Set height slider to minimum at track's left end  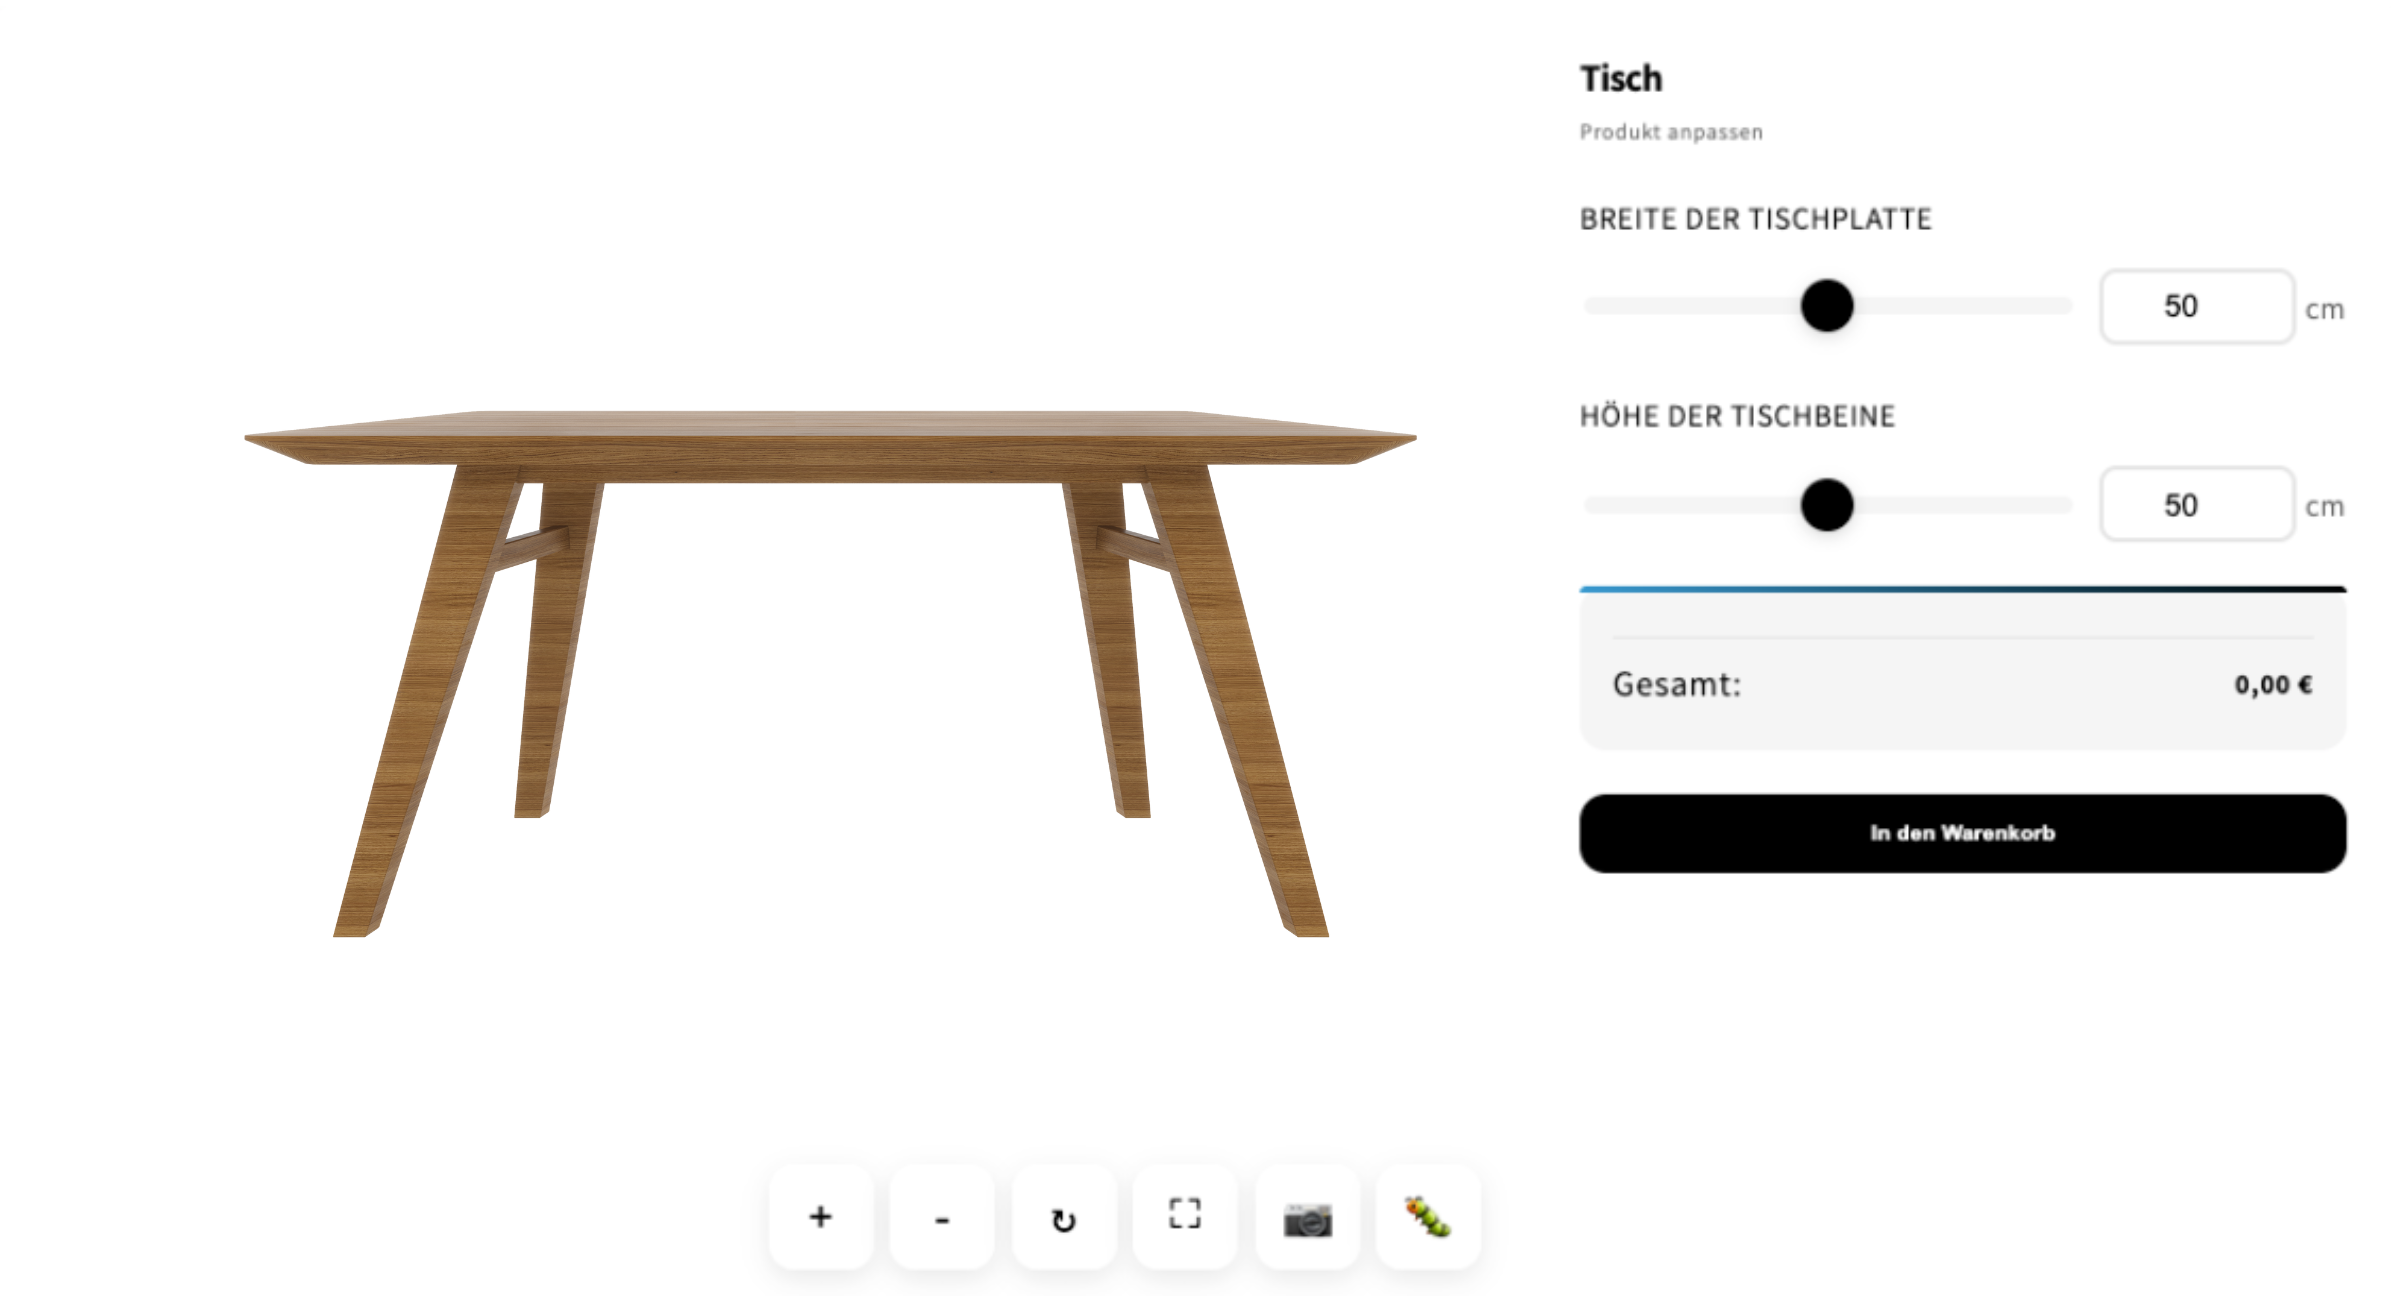1590,504
